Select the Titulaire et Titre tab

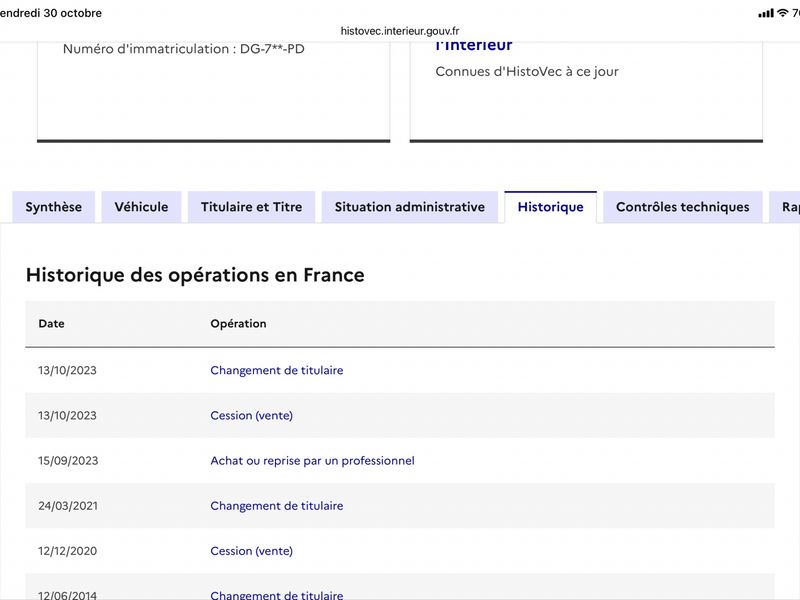click(x=252, y=207)
